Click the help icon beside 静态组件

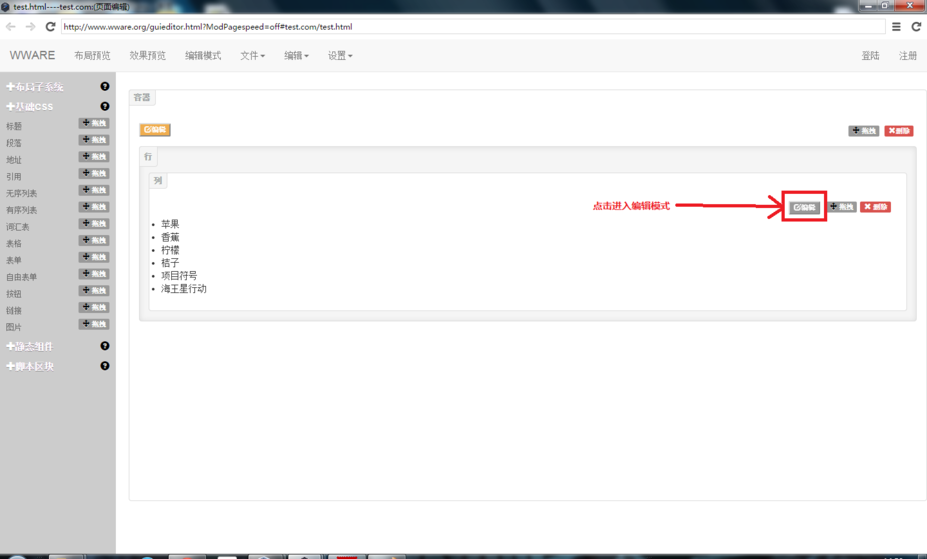point(105,346)
